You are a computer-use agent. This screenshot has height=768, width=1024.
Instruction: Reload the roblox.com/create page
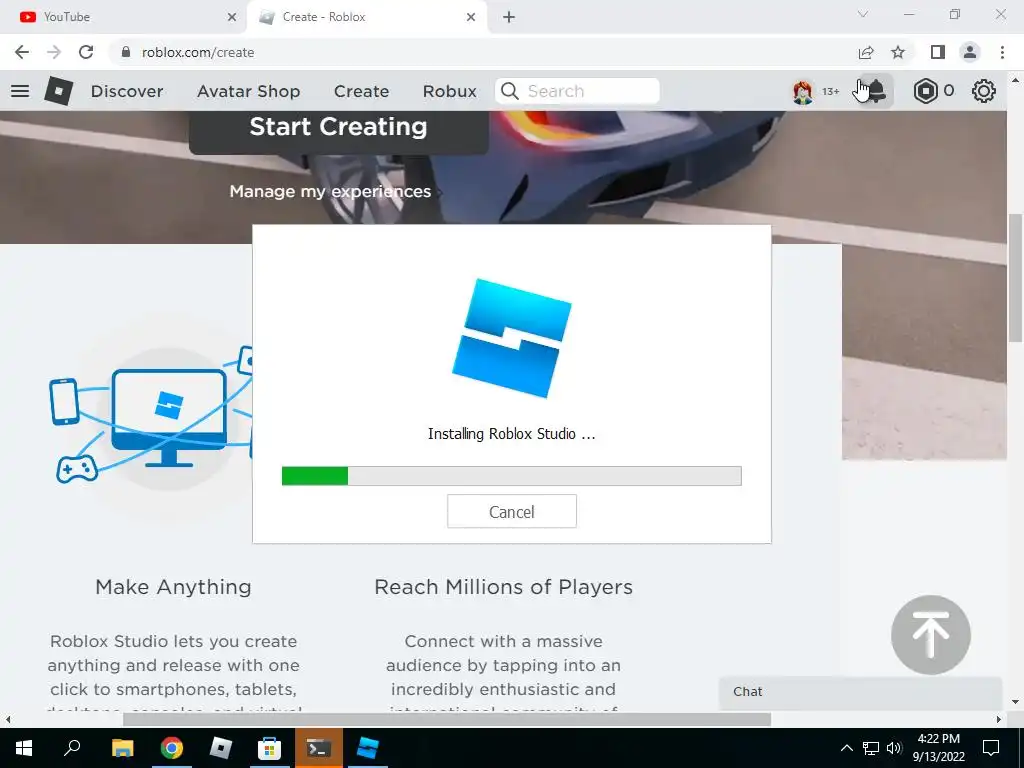86,52
